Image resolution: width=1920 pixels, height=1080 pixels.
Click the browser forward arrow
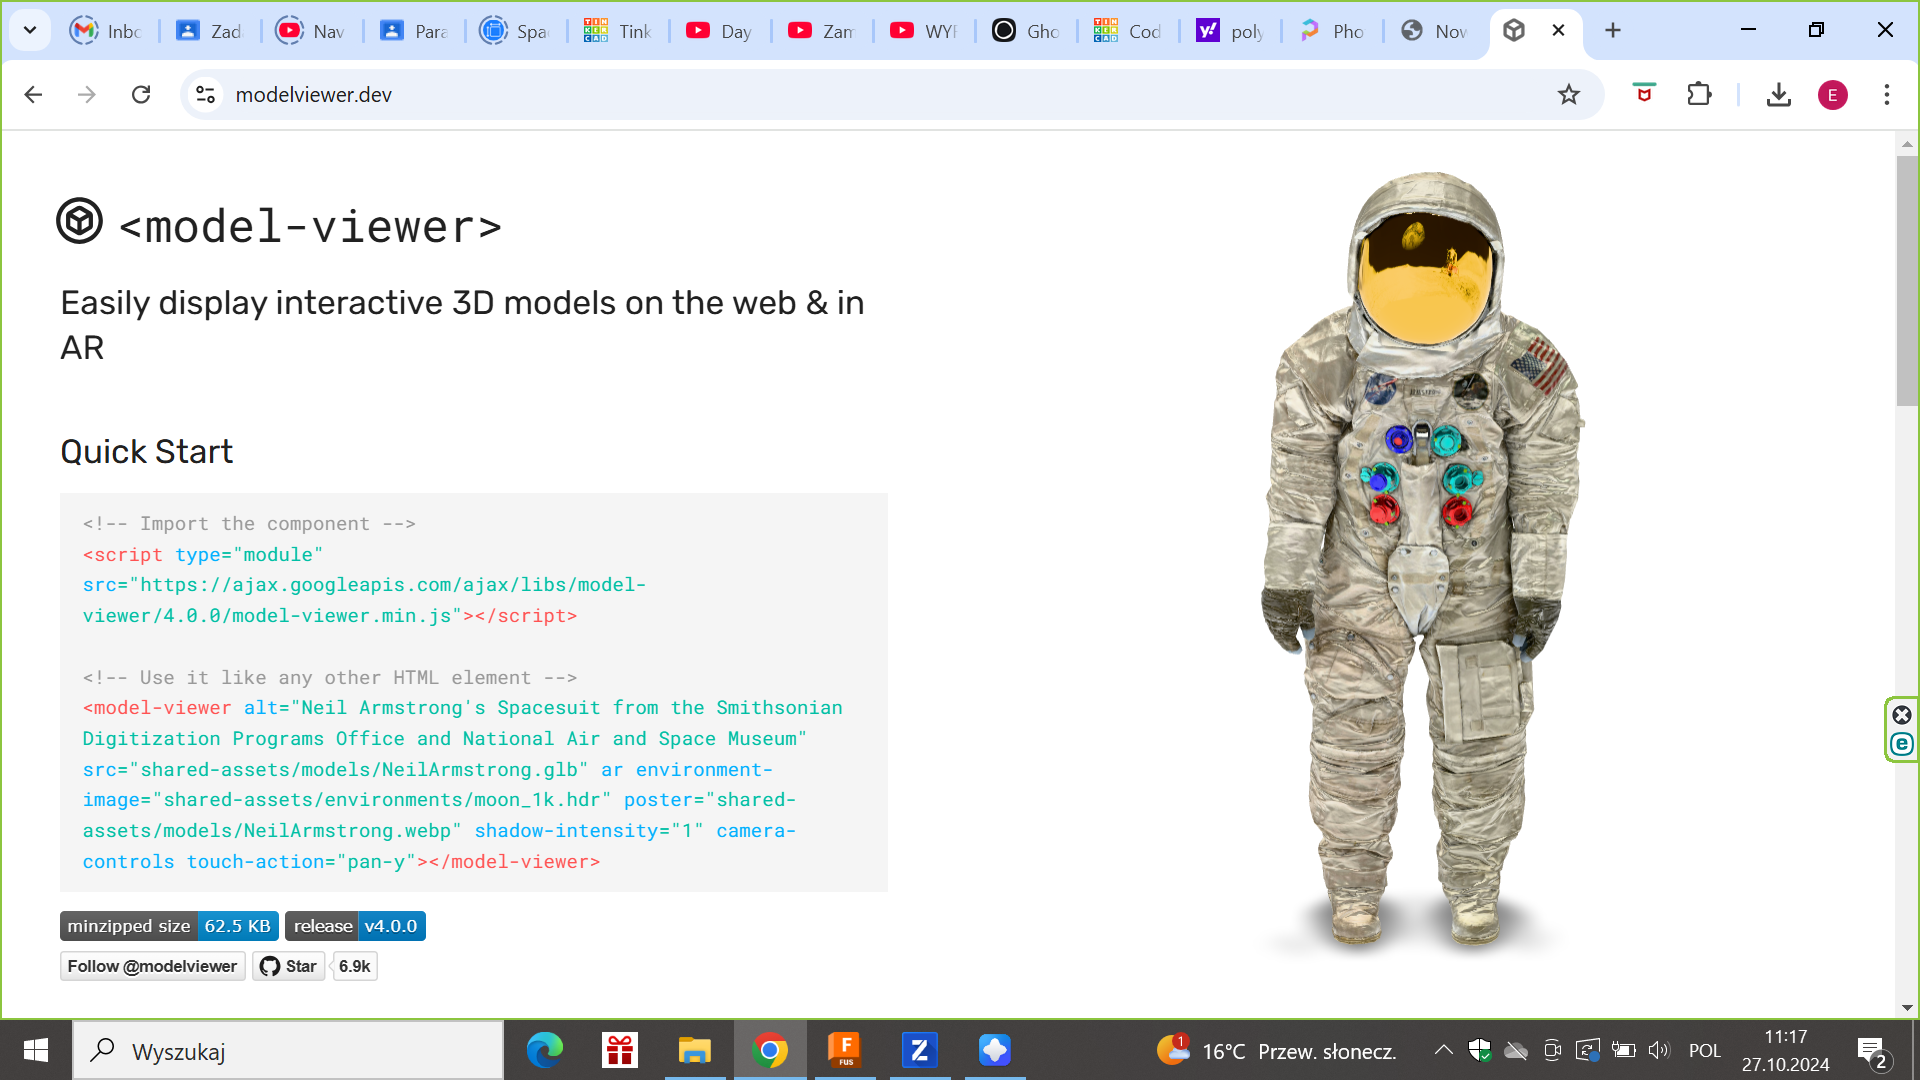[87, 94]
